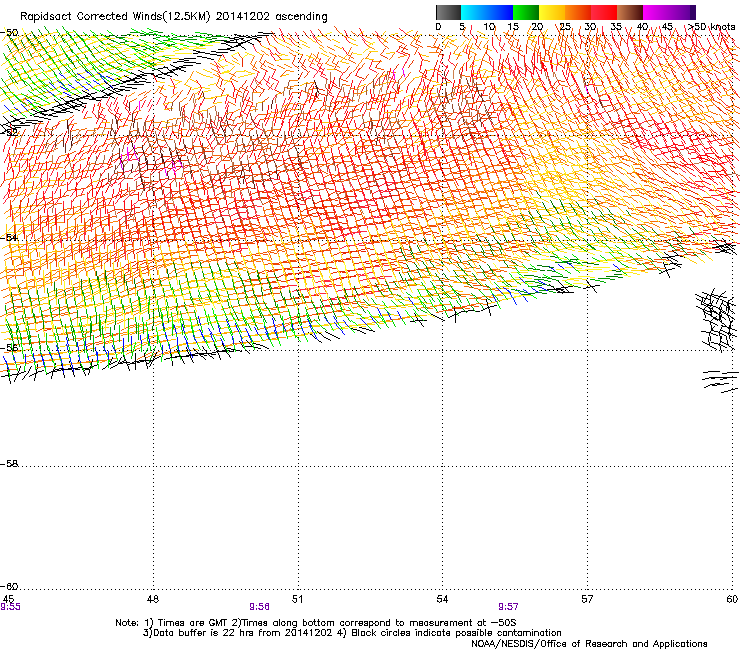Screen dimensions: 740x650
Task: Click the black contaminated wind barb cluster near longitude 60
Action: (716, 320)
